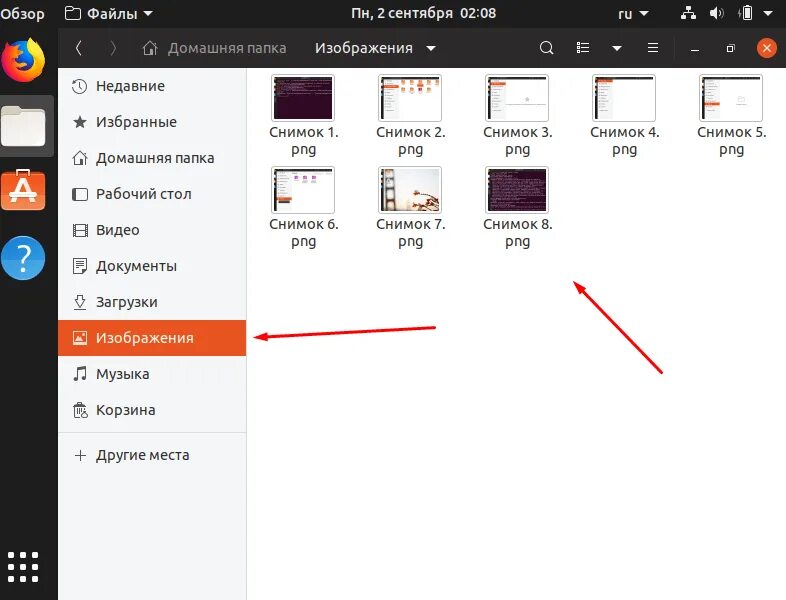
Task: Select Снимок 4.png thumbnail
Action: (624, 98)
